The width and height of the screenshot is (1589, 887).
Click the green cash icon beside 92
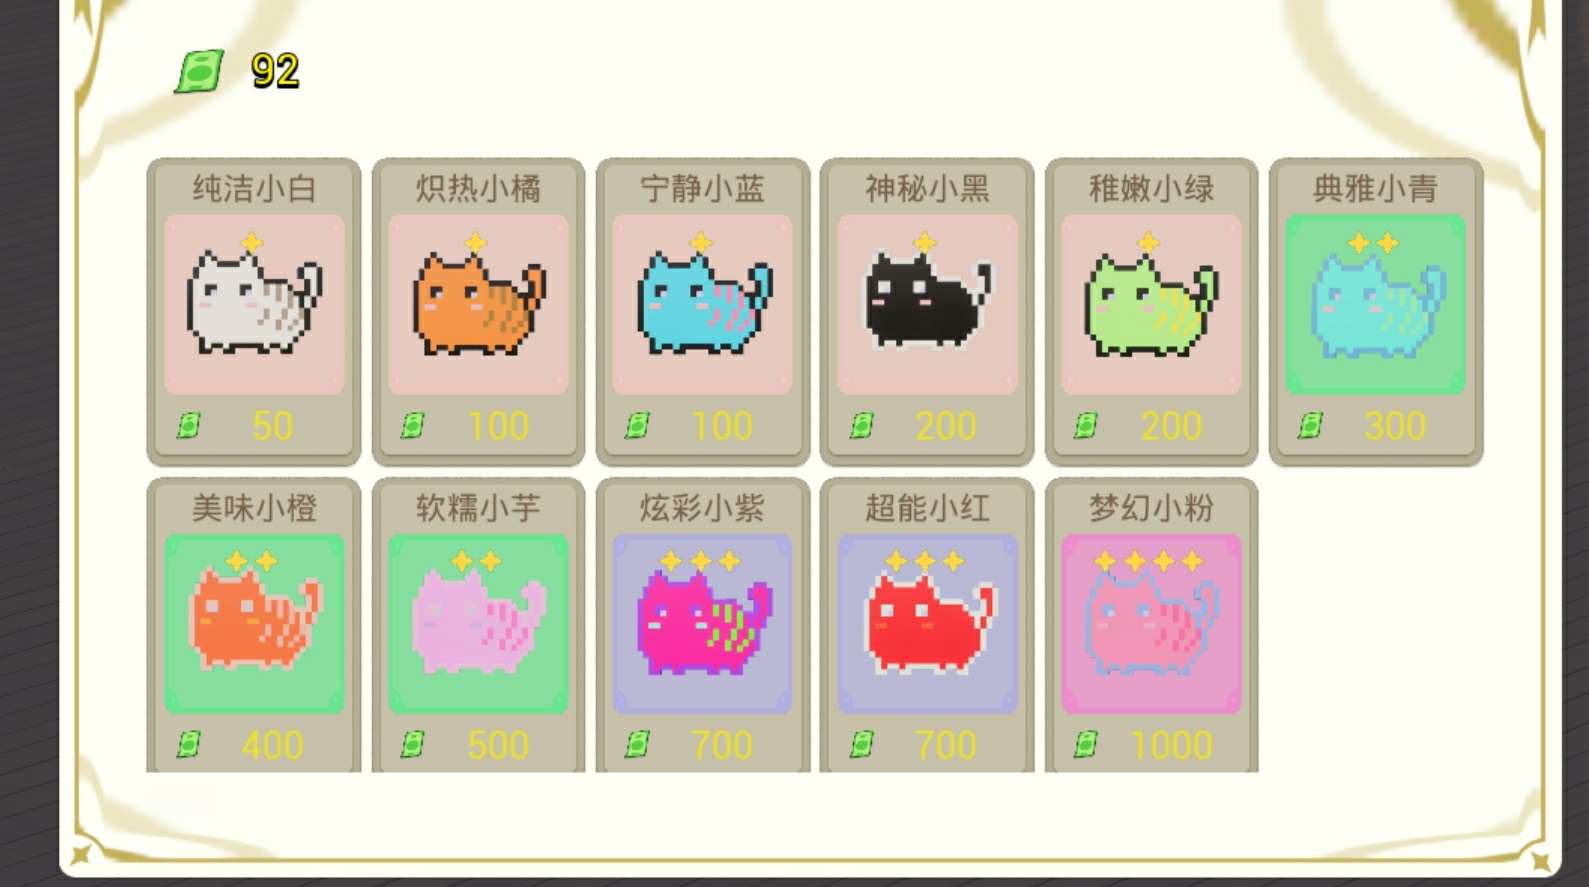(199, 71)
